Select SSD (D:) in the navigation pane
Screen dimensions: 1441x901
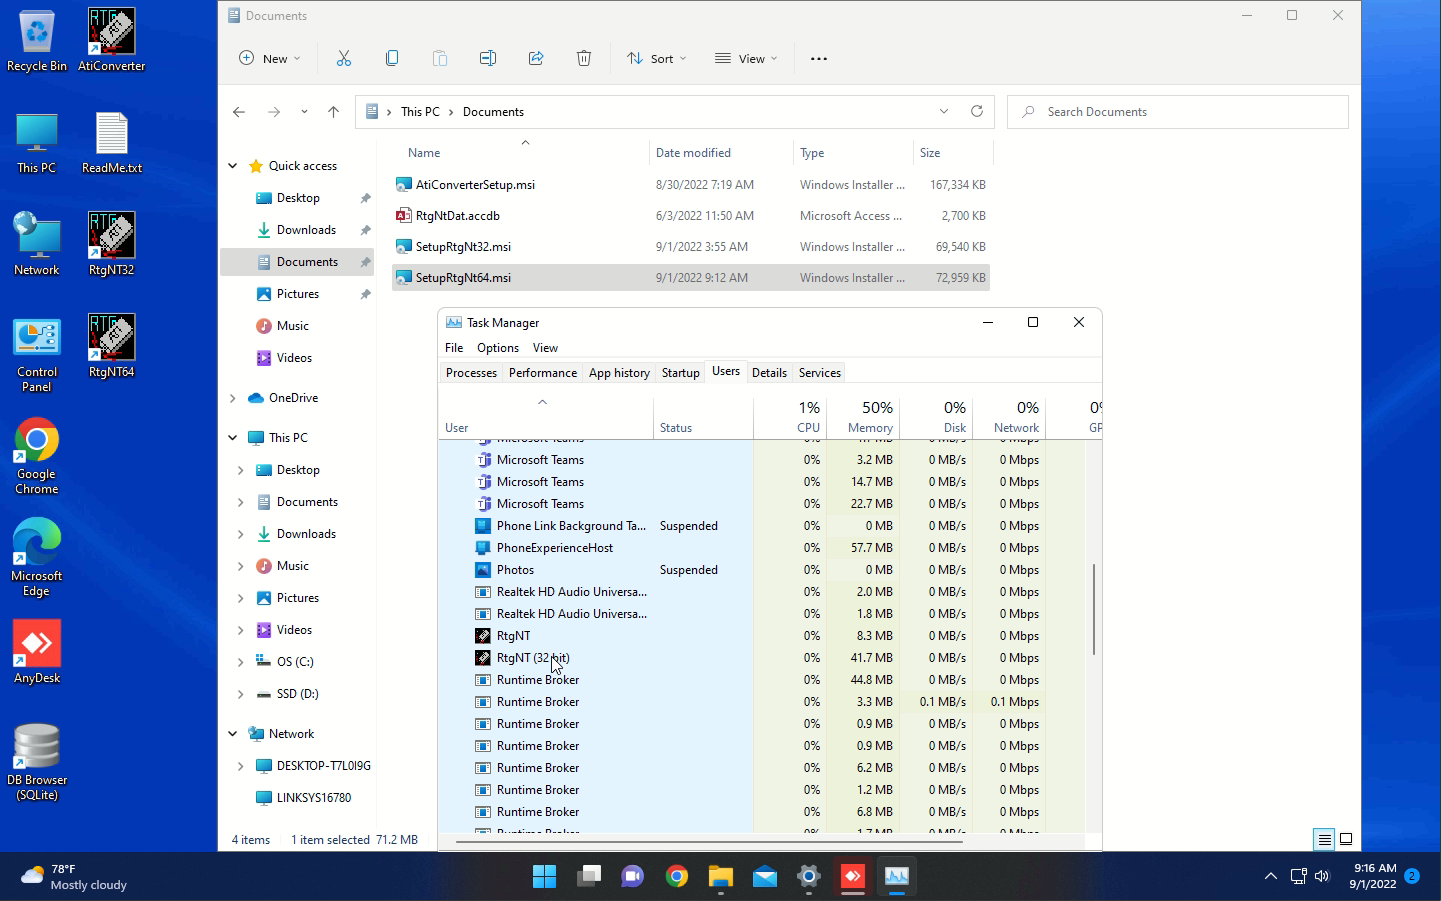tap(297, 694)
